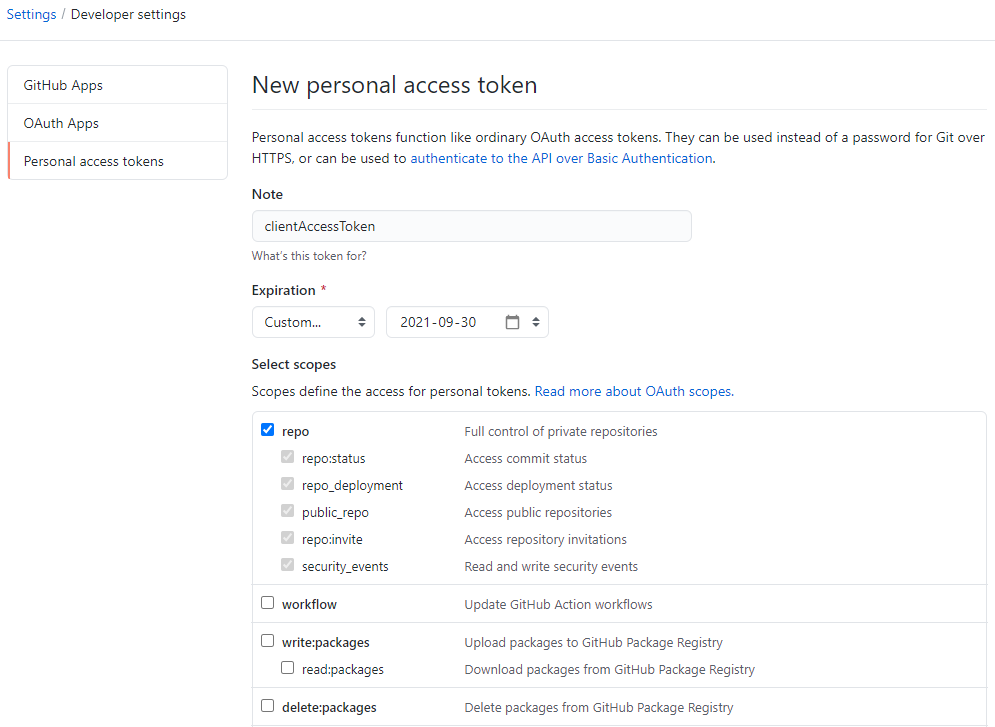Open the Custom... expiration dropdown
This screenshot has height=727, width=995.
313,322
